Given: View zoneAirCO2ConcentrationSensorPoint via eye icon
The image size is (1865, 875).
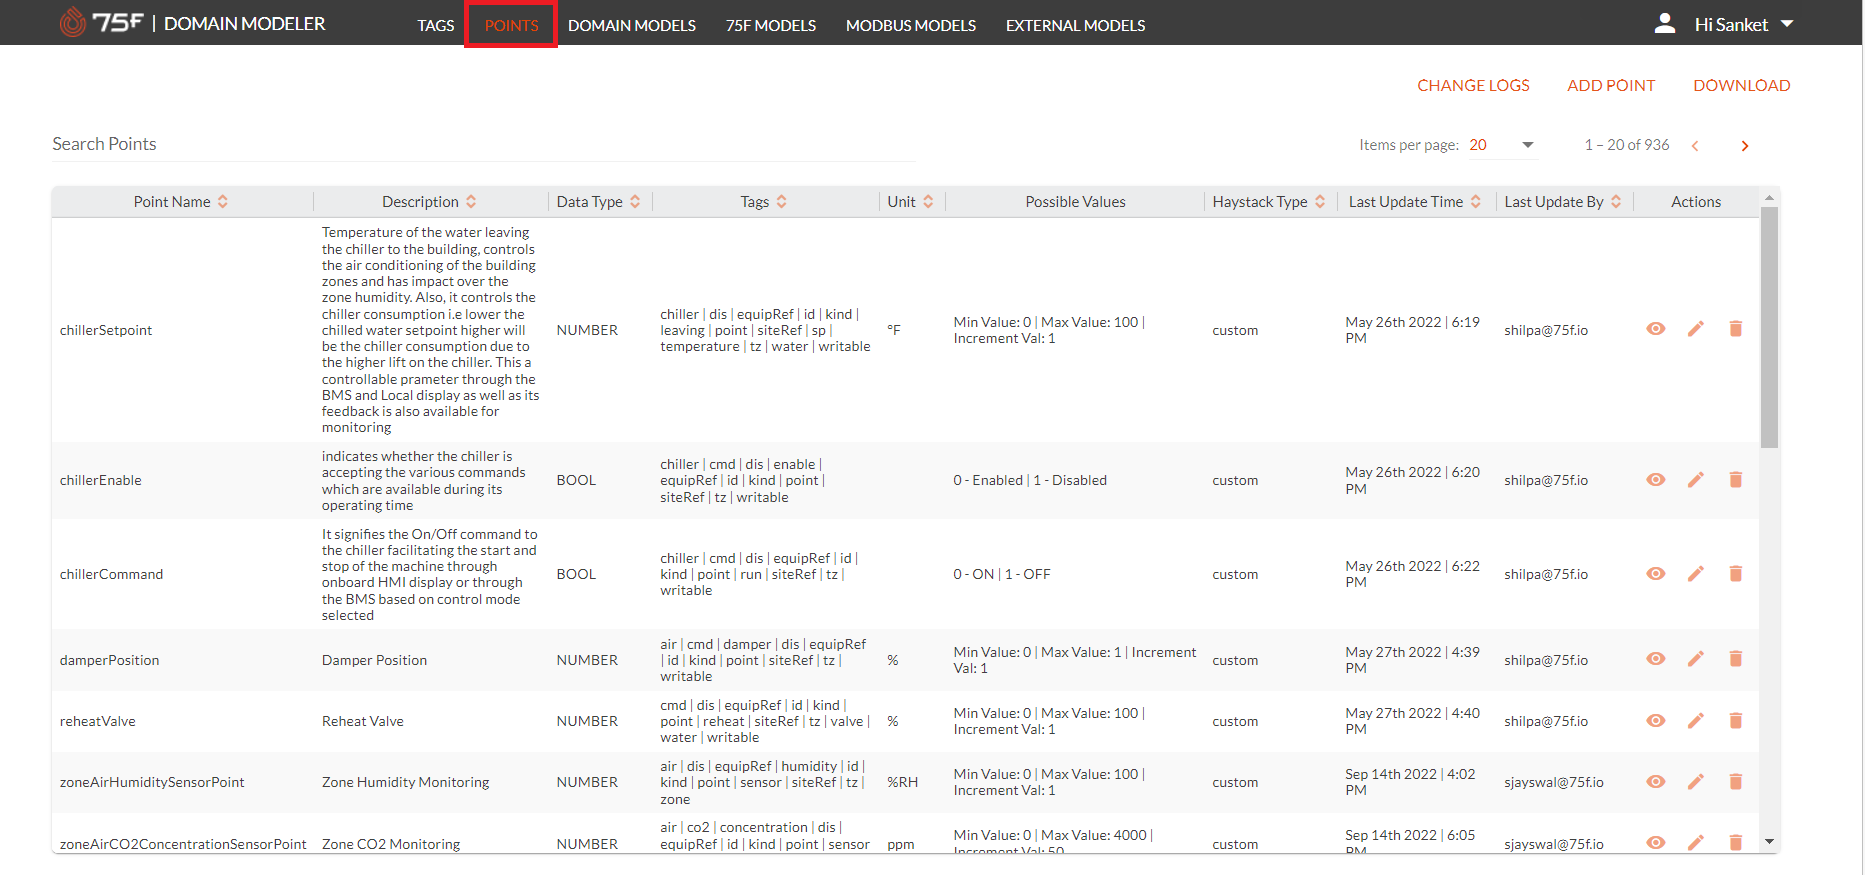Looking at the screenshot, I should (1656, 843).
